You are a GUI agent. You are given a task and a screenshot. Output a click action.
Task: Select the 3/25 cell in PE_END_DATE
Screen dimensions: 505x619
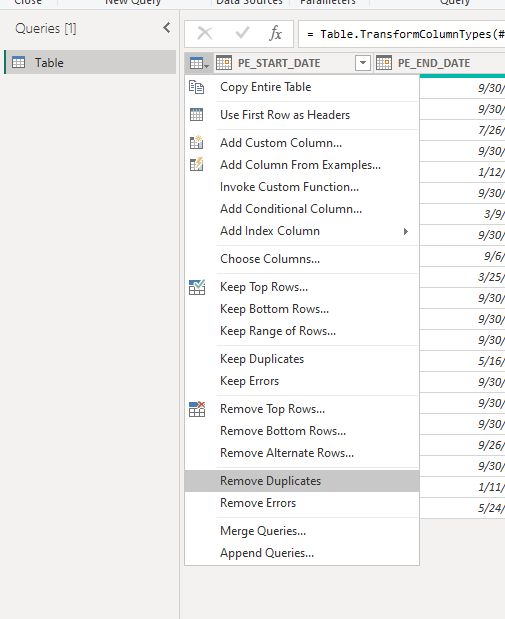tap(462, 277)
